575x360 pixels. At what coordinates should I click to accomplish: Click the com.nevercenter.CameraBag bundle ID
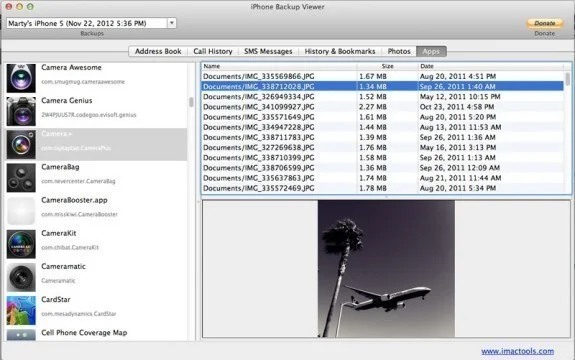coord(78,181)
